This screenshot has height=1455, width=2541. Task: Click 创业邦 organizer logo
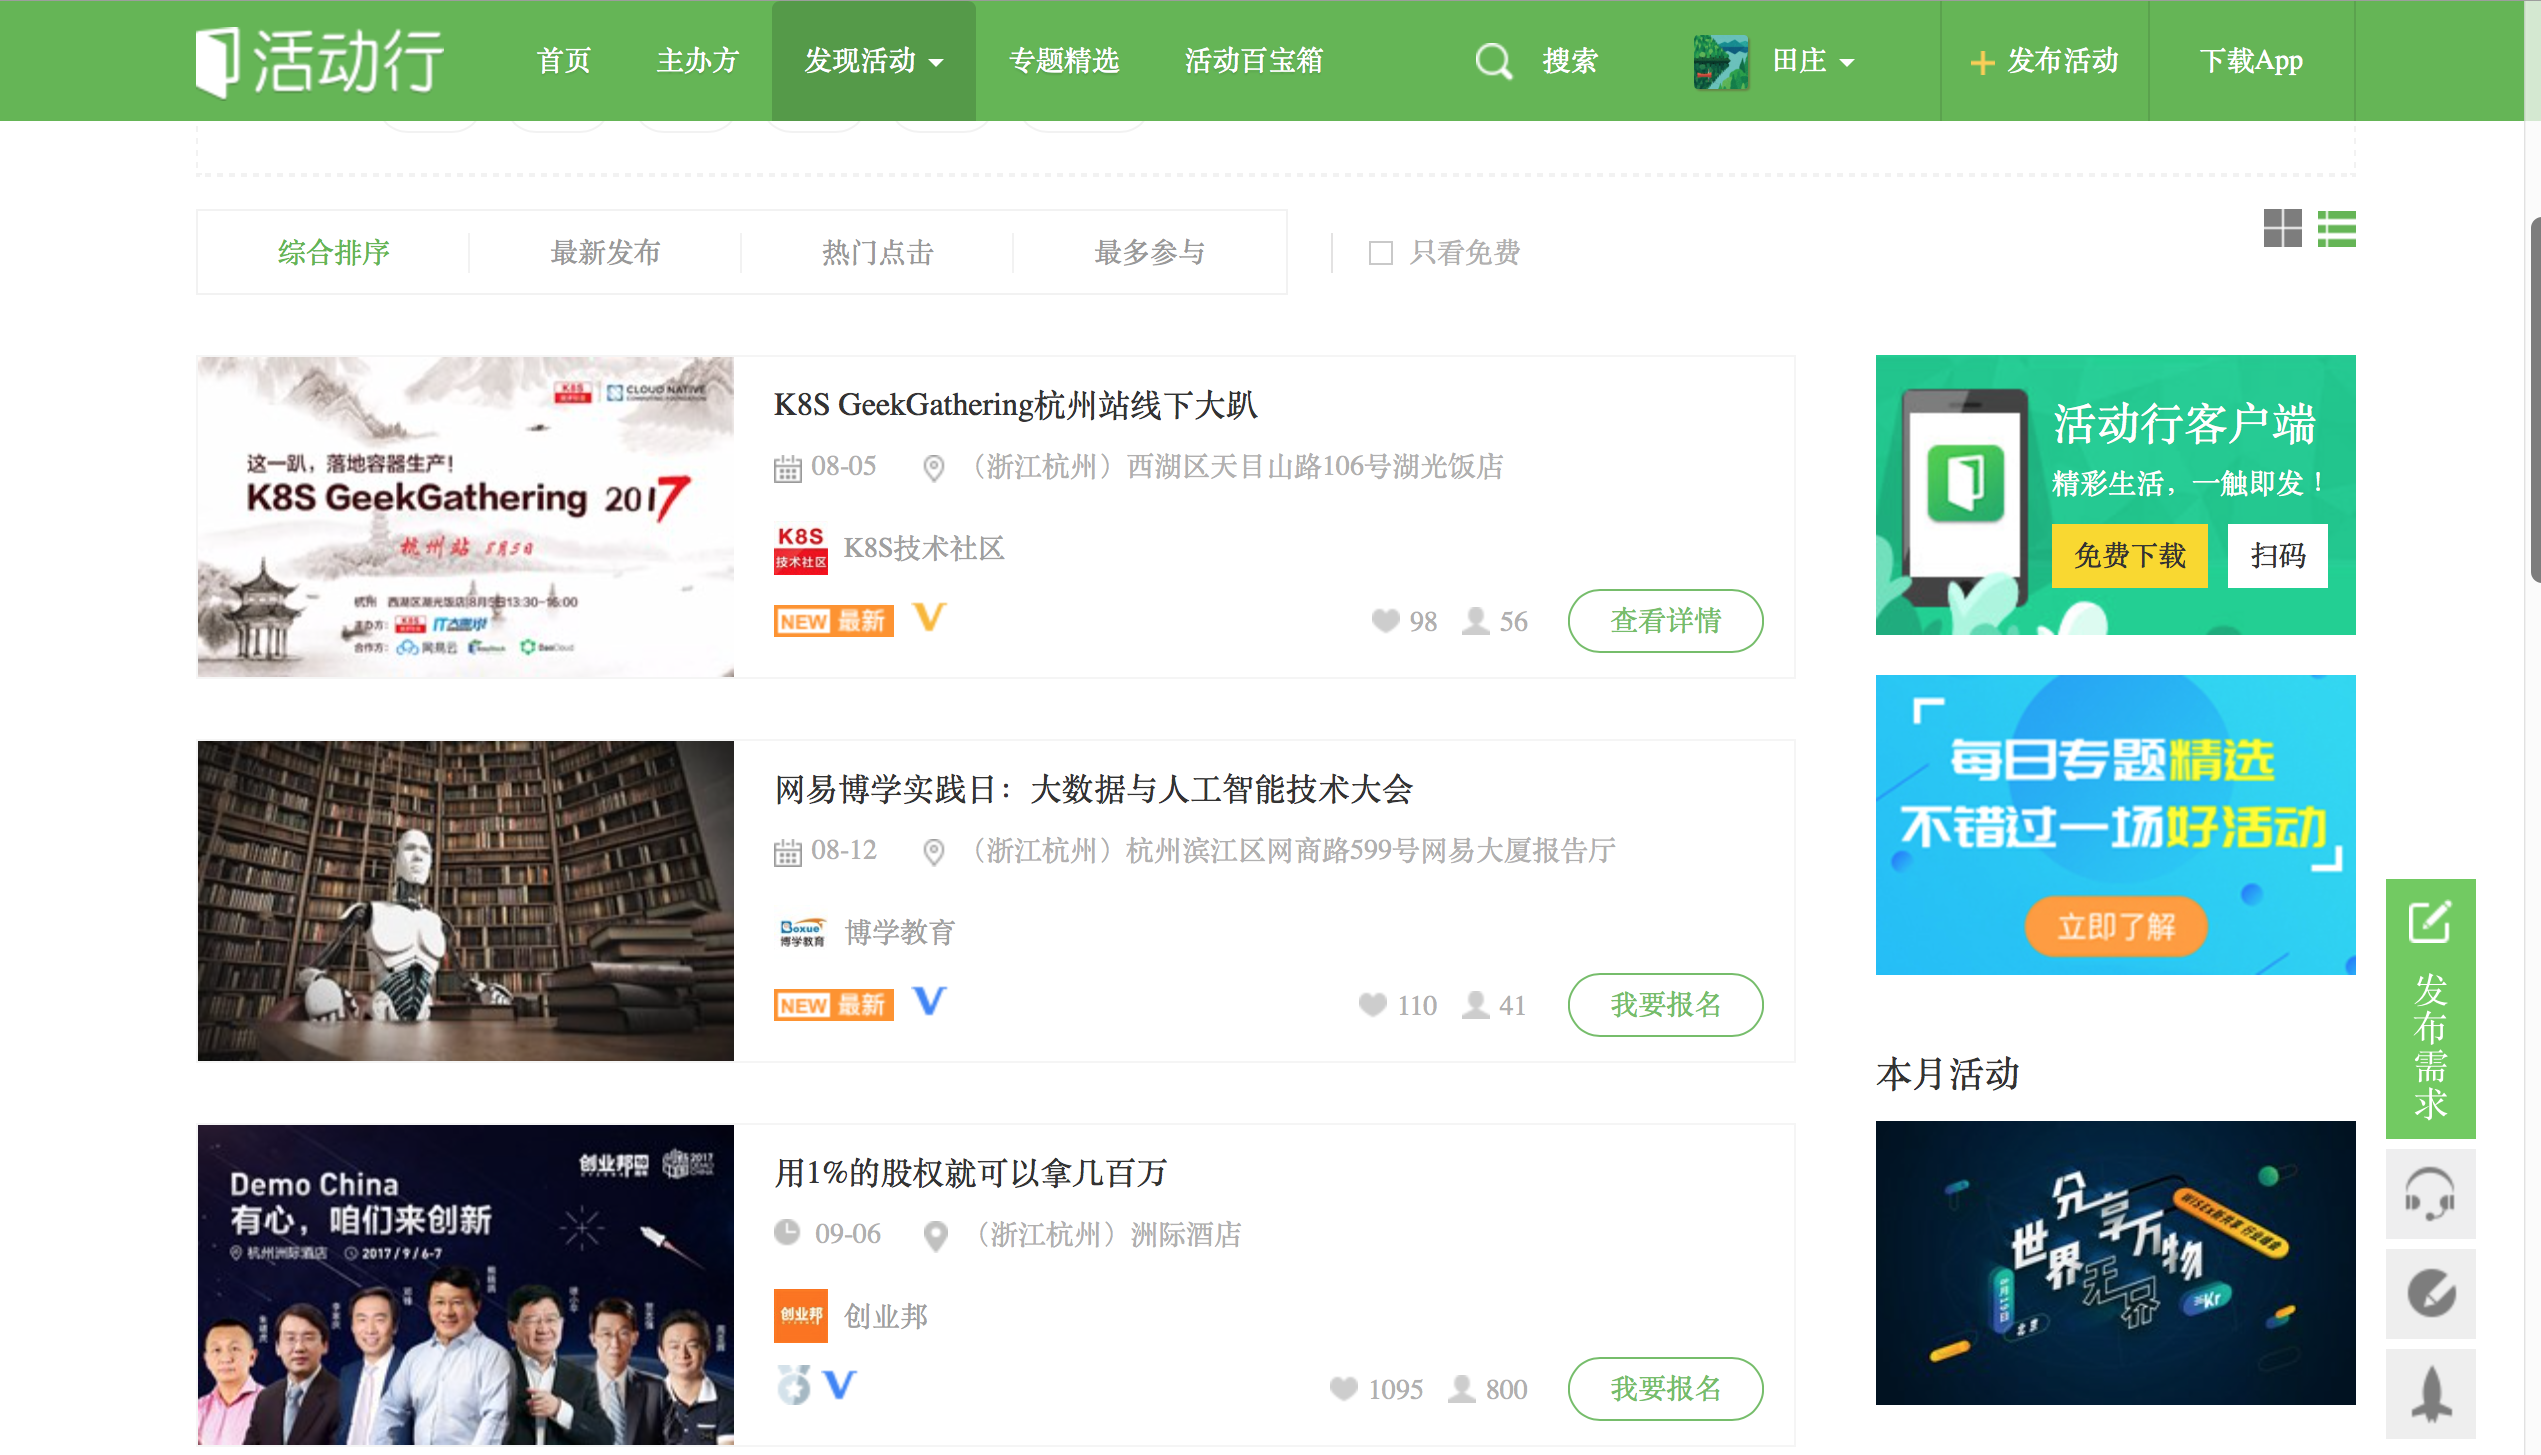800,1316
